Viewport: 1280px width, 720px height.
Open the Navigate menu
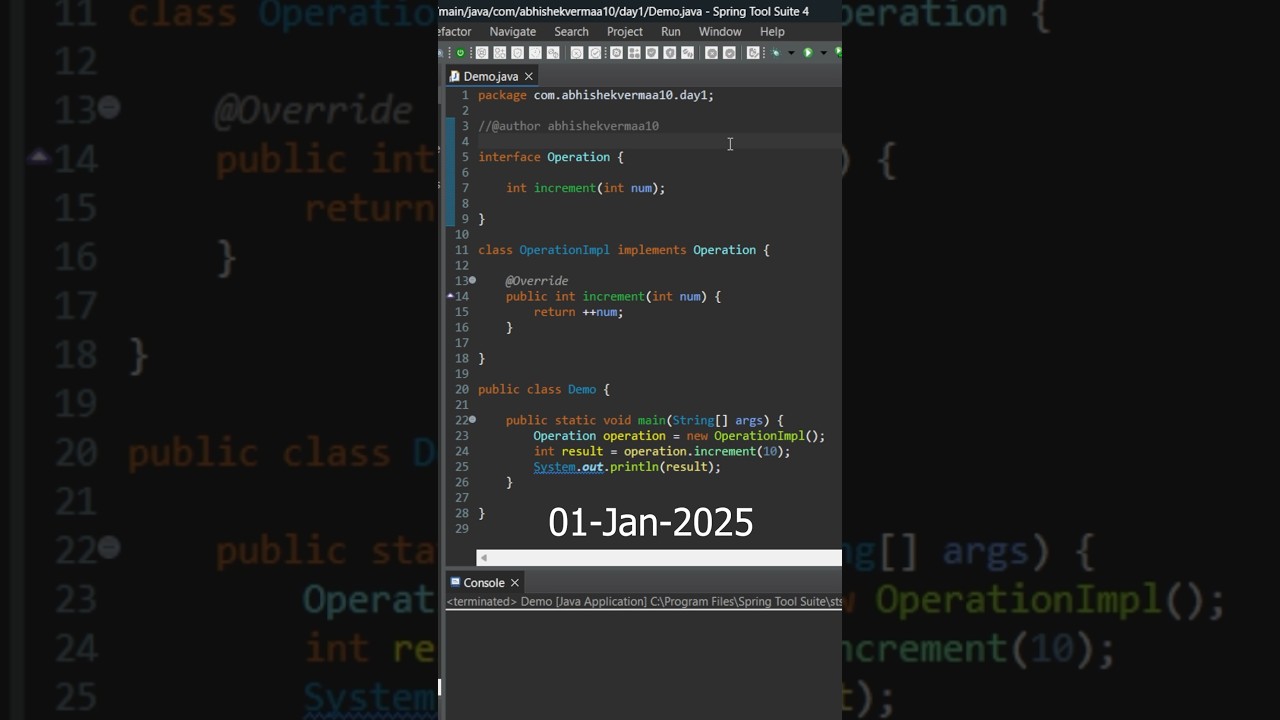tap(513, 32)
